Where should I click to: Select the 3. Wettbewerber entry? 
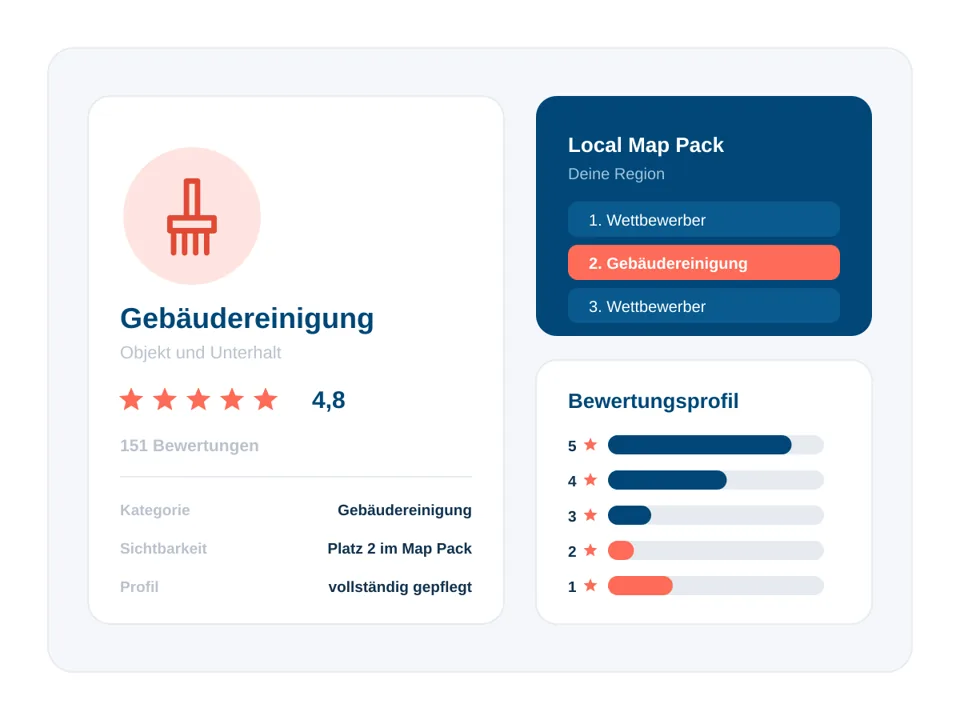pyautogui.click(x=703, y=306)
